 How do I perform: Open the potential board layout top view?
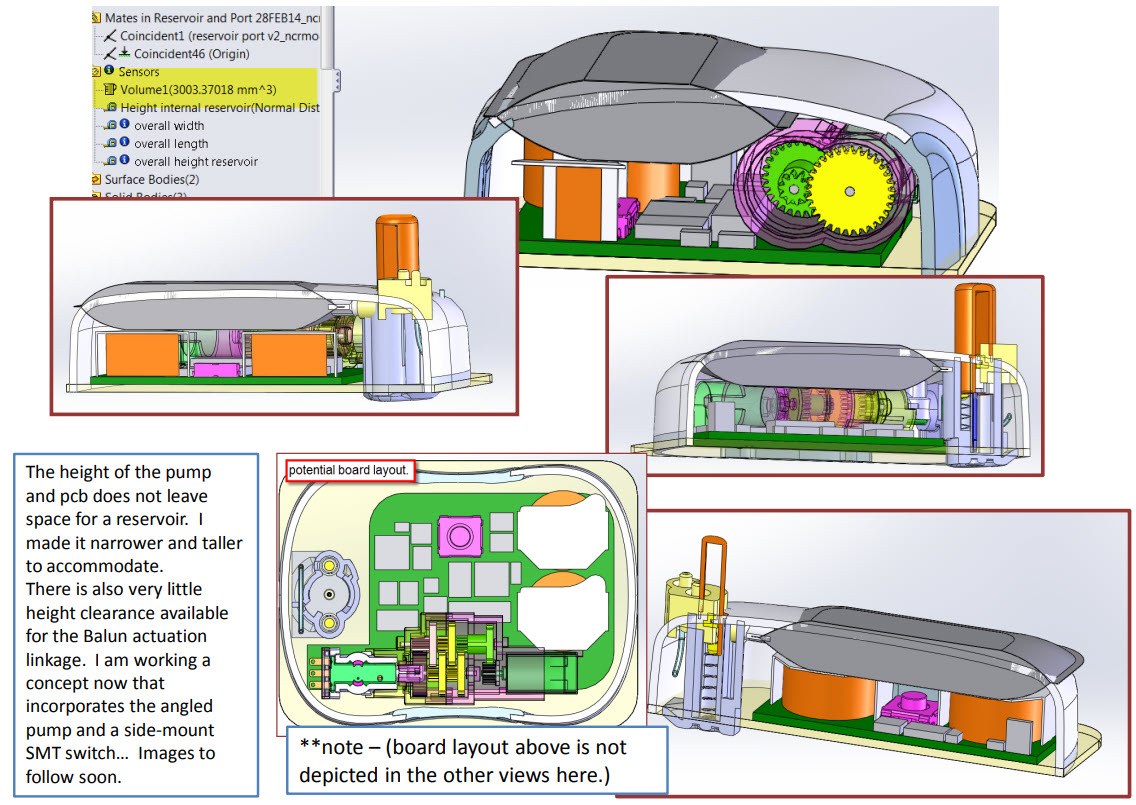(x=460, y=593)
